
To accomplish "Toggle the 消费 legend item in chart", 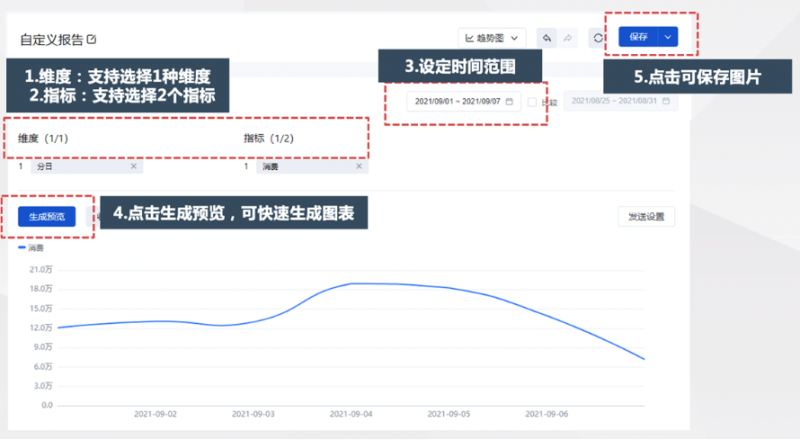I will pyautogui.click(x=31, y=248).
